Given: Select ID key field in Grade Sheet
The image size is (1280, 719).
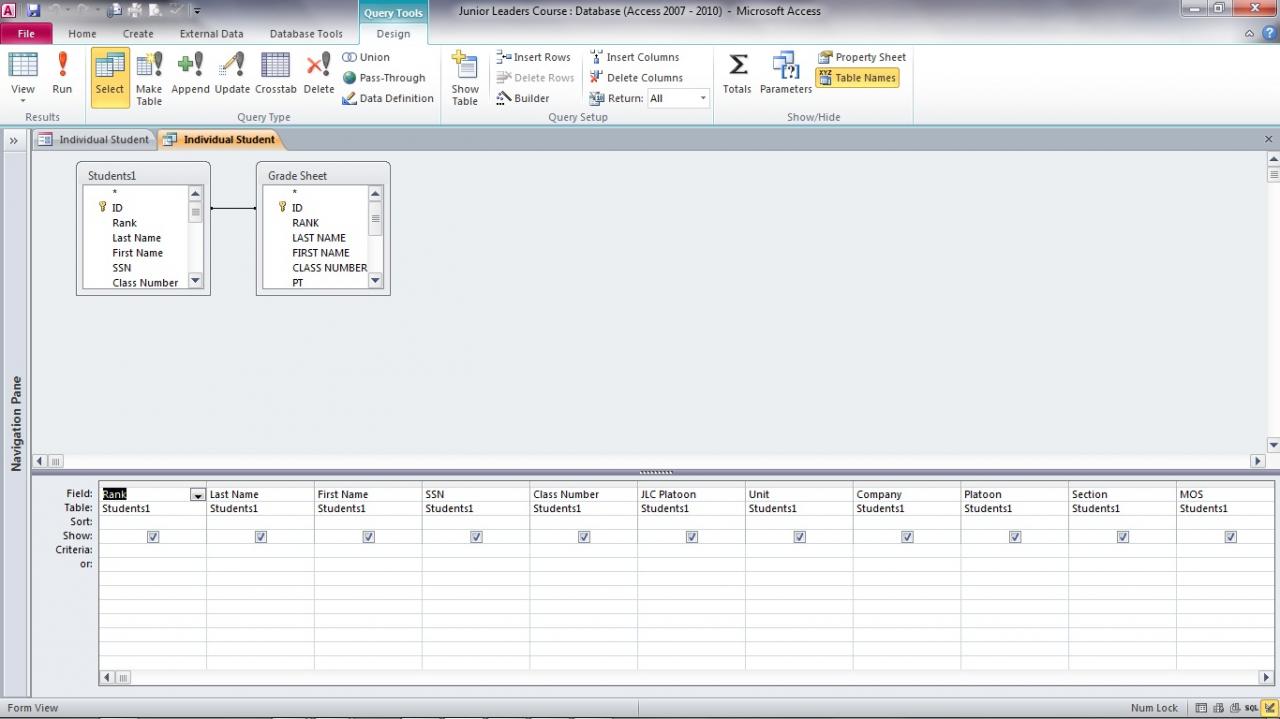Looking at the screenshot, I should tap(296, 208).
